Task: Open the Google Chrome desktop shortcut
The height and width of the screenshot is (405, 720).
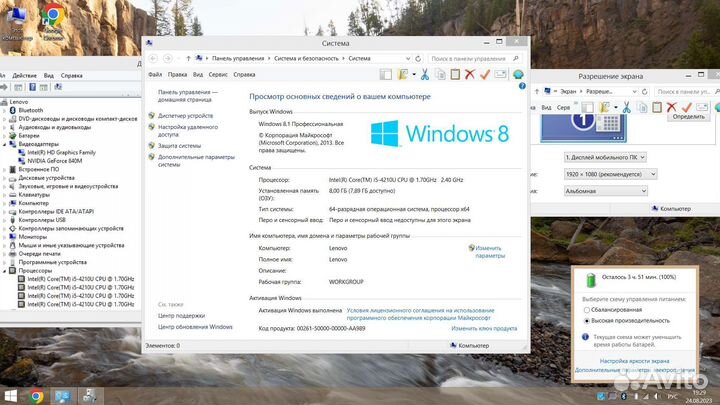Action: pyautogui.click(x=53, y=21)
